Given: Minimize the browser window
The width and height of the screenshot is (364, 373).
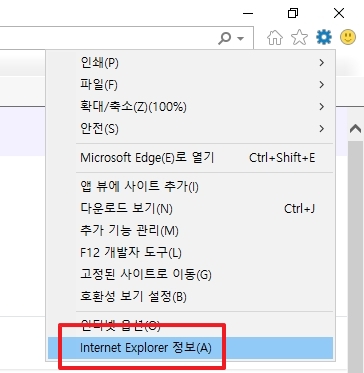Looking at the screenshot, I should pyautogui.click(x=248, y=13).
